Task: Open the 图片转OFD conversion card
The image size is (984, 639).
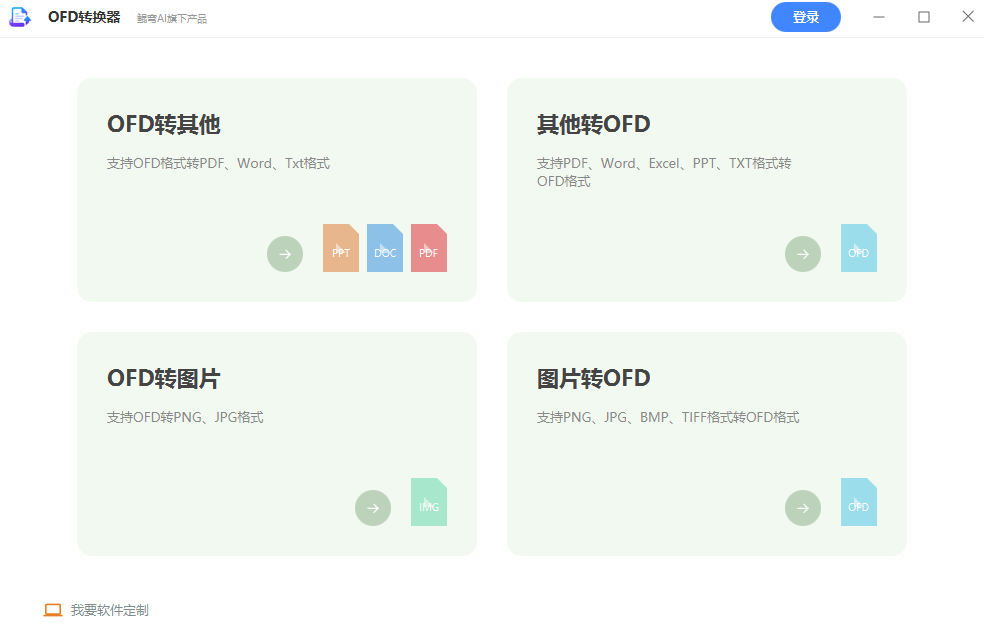Action: pyautogui.click(x=706, y=443)
